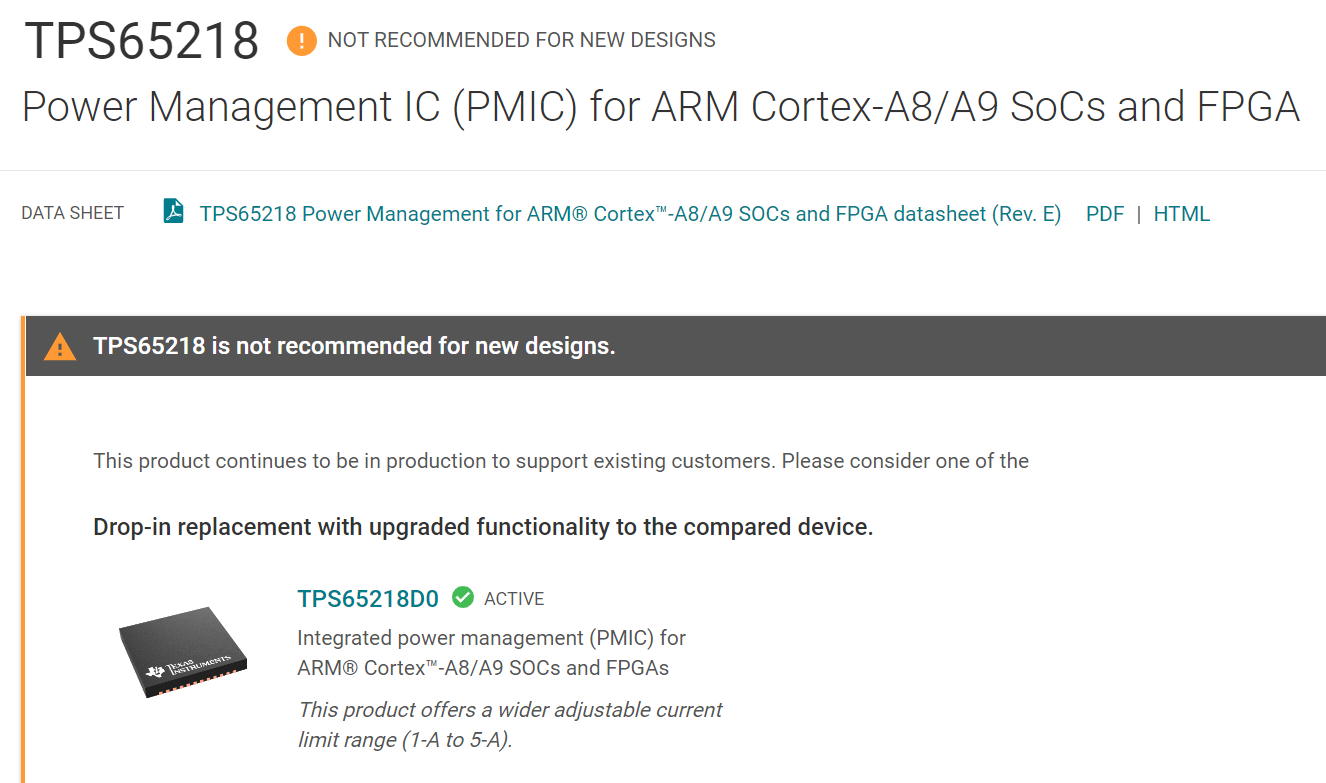1326x783 pixels.
Task: Click the banner text about not recommended designs
Action: [354, 346]
